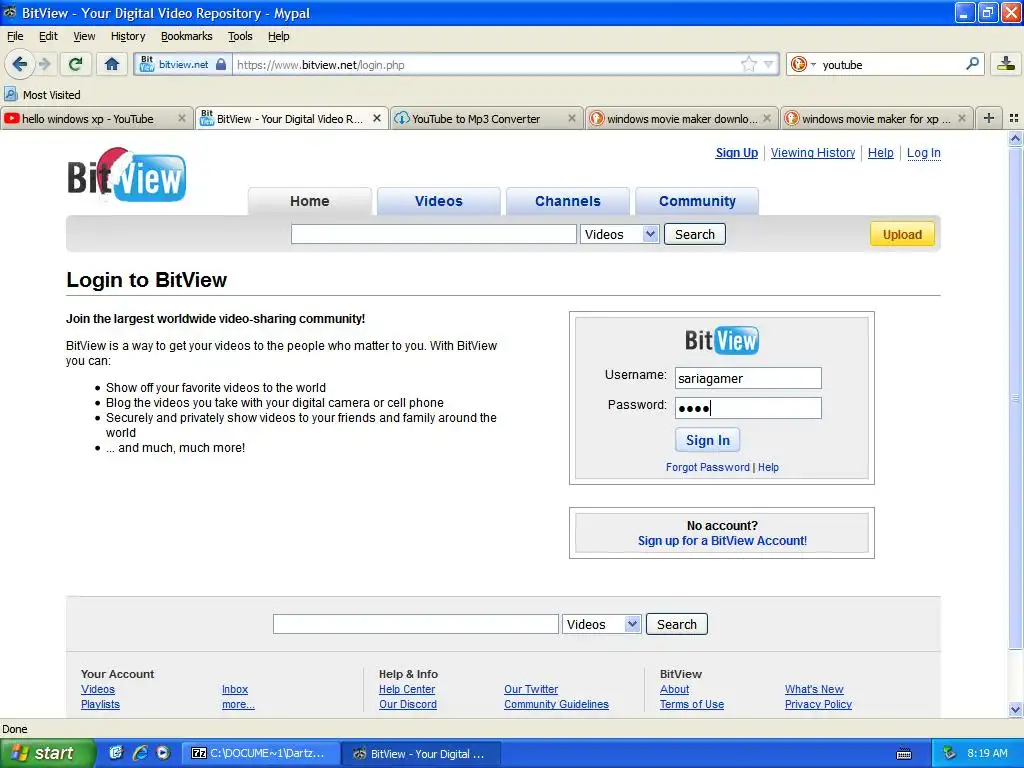Click the Windows Media Player quick launch icon
This screenshot has height=768, width=1024.
tap(163, 753)
